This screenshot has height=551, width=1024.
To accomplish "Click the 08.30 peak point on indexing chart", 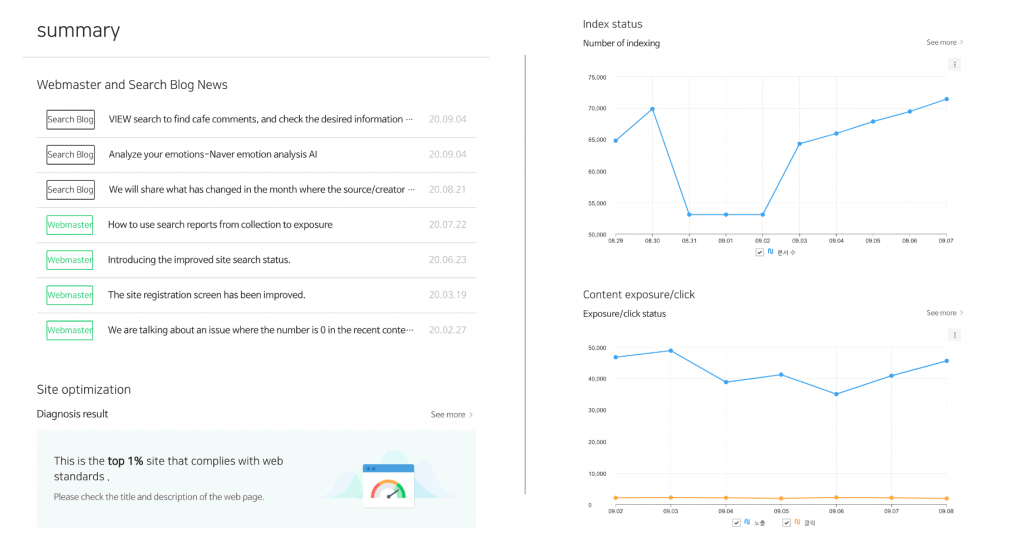I will (652, 109).
